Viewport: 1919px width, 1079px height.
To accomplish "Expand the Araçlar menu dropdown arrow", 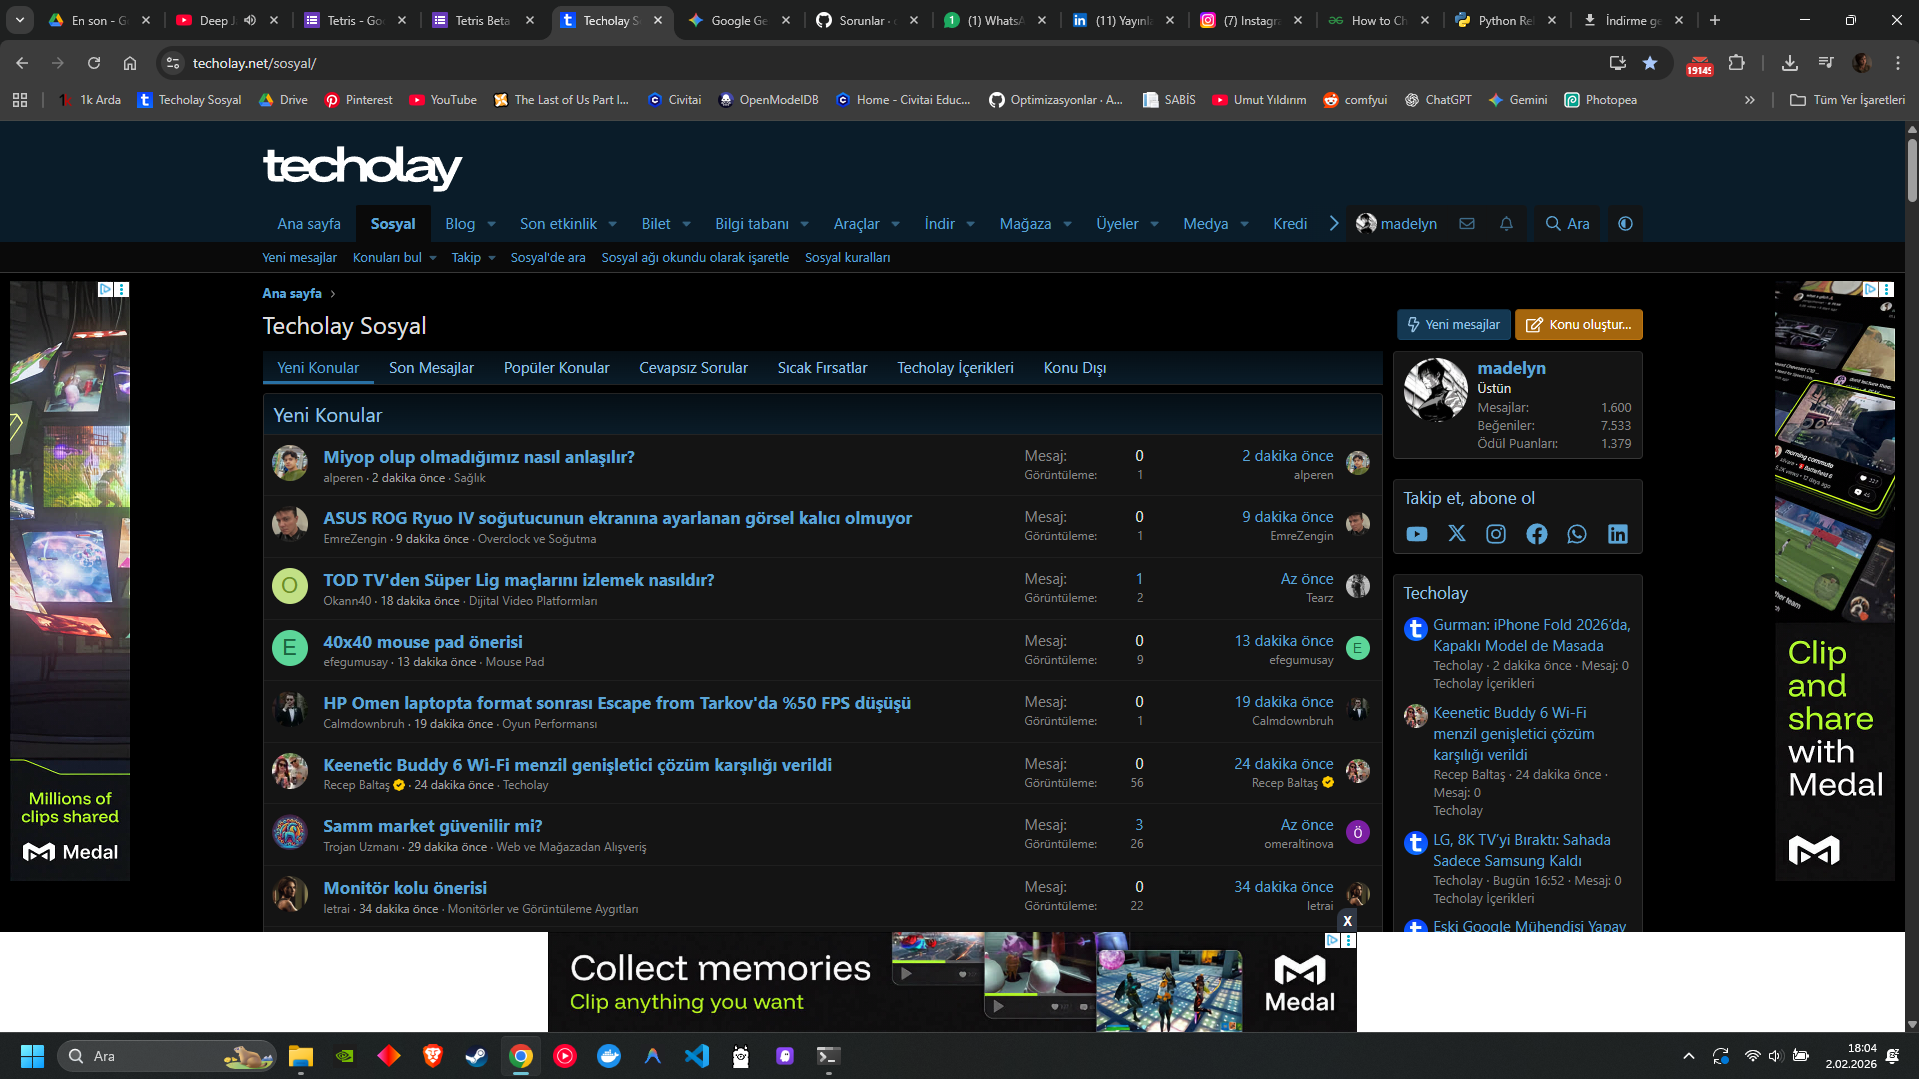I will pyautogui.click(x=896, y=224).
